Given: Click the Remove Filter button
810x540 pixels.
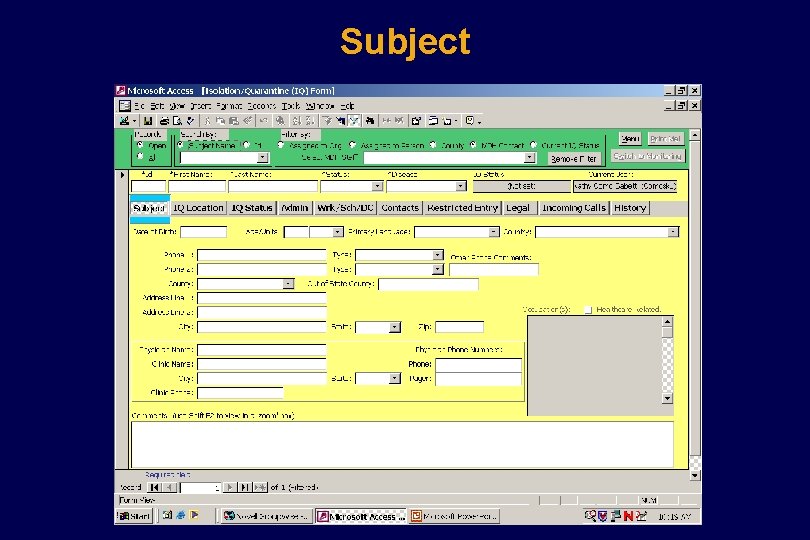Looking at the screenshot, I should click(573, 159).
